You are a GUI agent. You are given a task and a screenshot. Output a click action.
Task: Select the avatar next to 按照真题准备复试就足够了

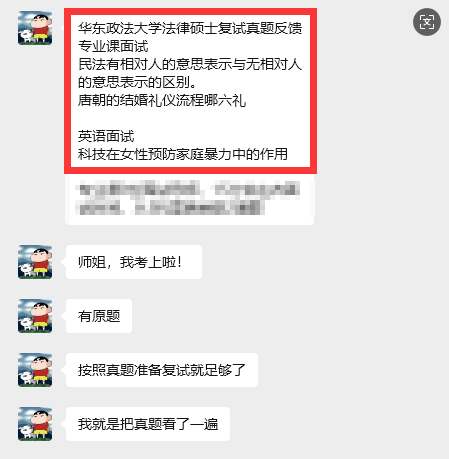(x=35, y=370)
